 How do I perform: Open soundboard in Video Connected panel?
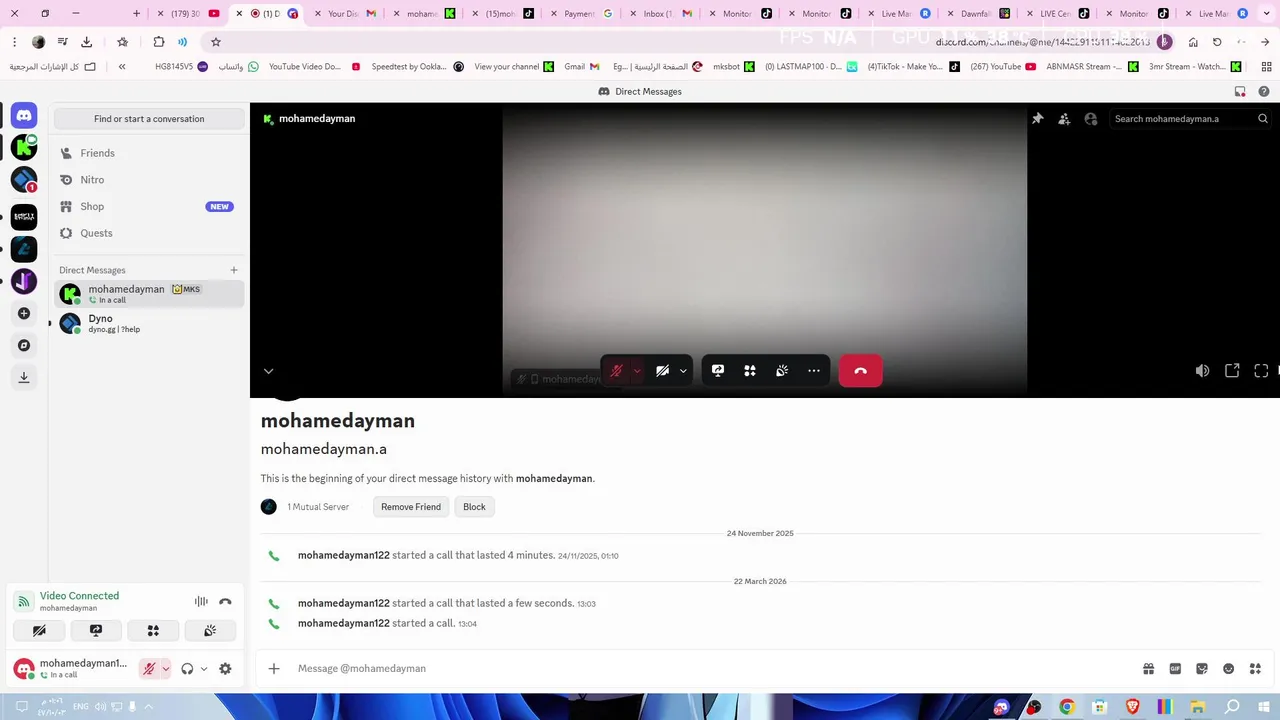point(210,631)
